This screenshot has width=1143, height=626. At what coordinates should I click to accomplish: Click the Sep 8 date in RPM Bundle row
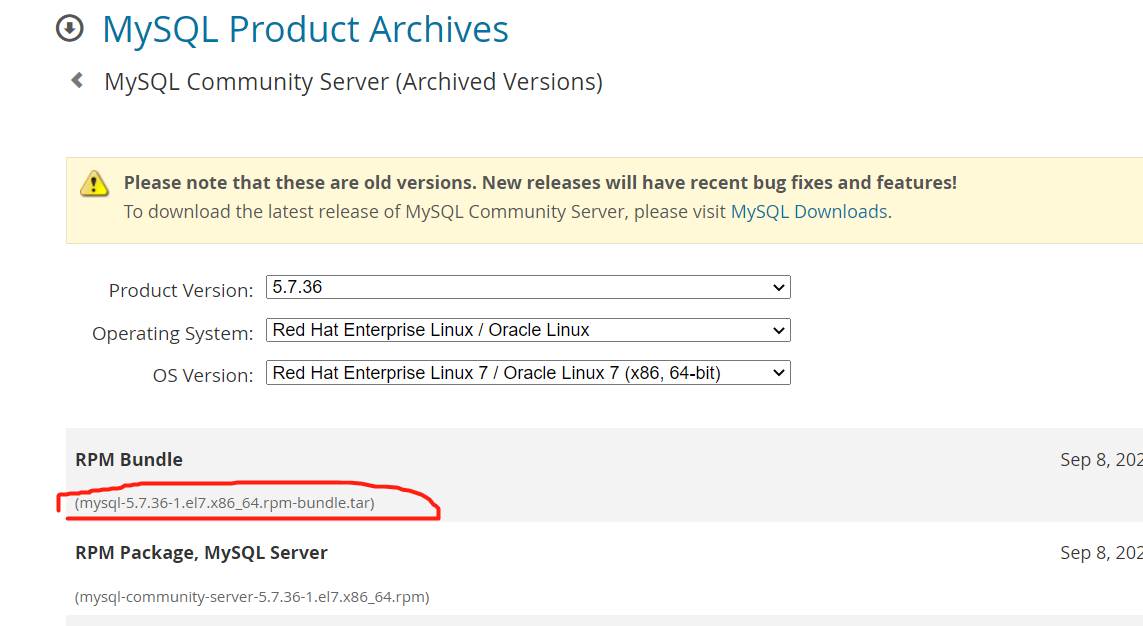(1100, 460)
